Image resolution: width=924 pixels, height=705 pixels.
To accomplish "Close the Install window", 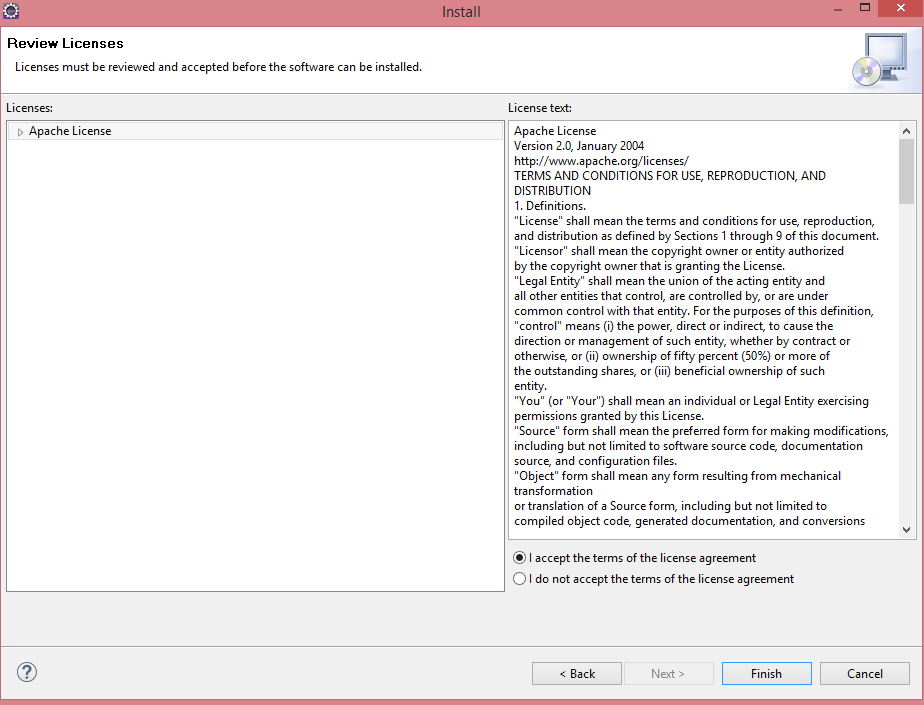I will click(900, 8).
